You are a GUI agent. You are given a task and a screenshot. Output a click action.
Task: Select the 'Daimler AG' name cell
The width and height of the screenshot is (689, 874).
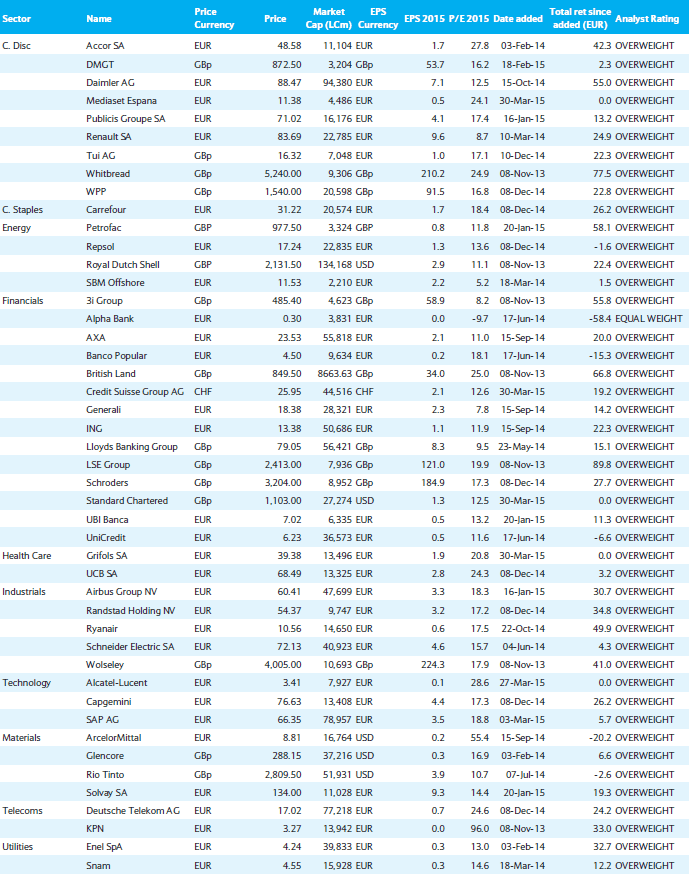[x=110, y=82]
